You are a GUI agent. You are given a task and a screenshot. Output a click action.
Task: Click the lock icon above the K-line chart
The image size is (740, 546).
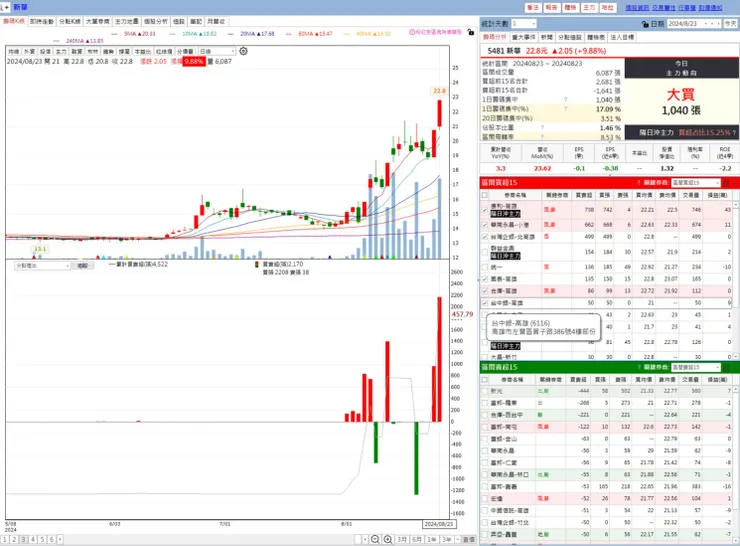tap(470, 32)
